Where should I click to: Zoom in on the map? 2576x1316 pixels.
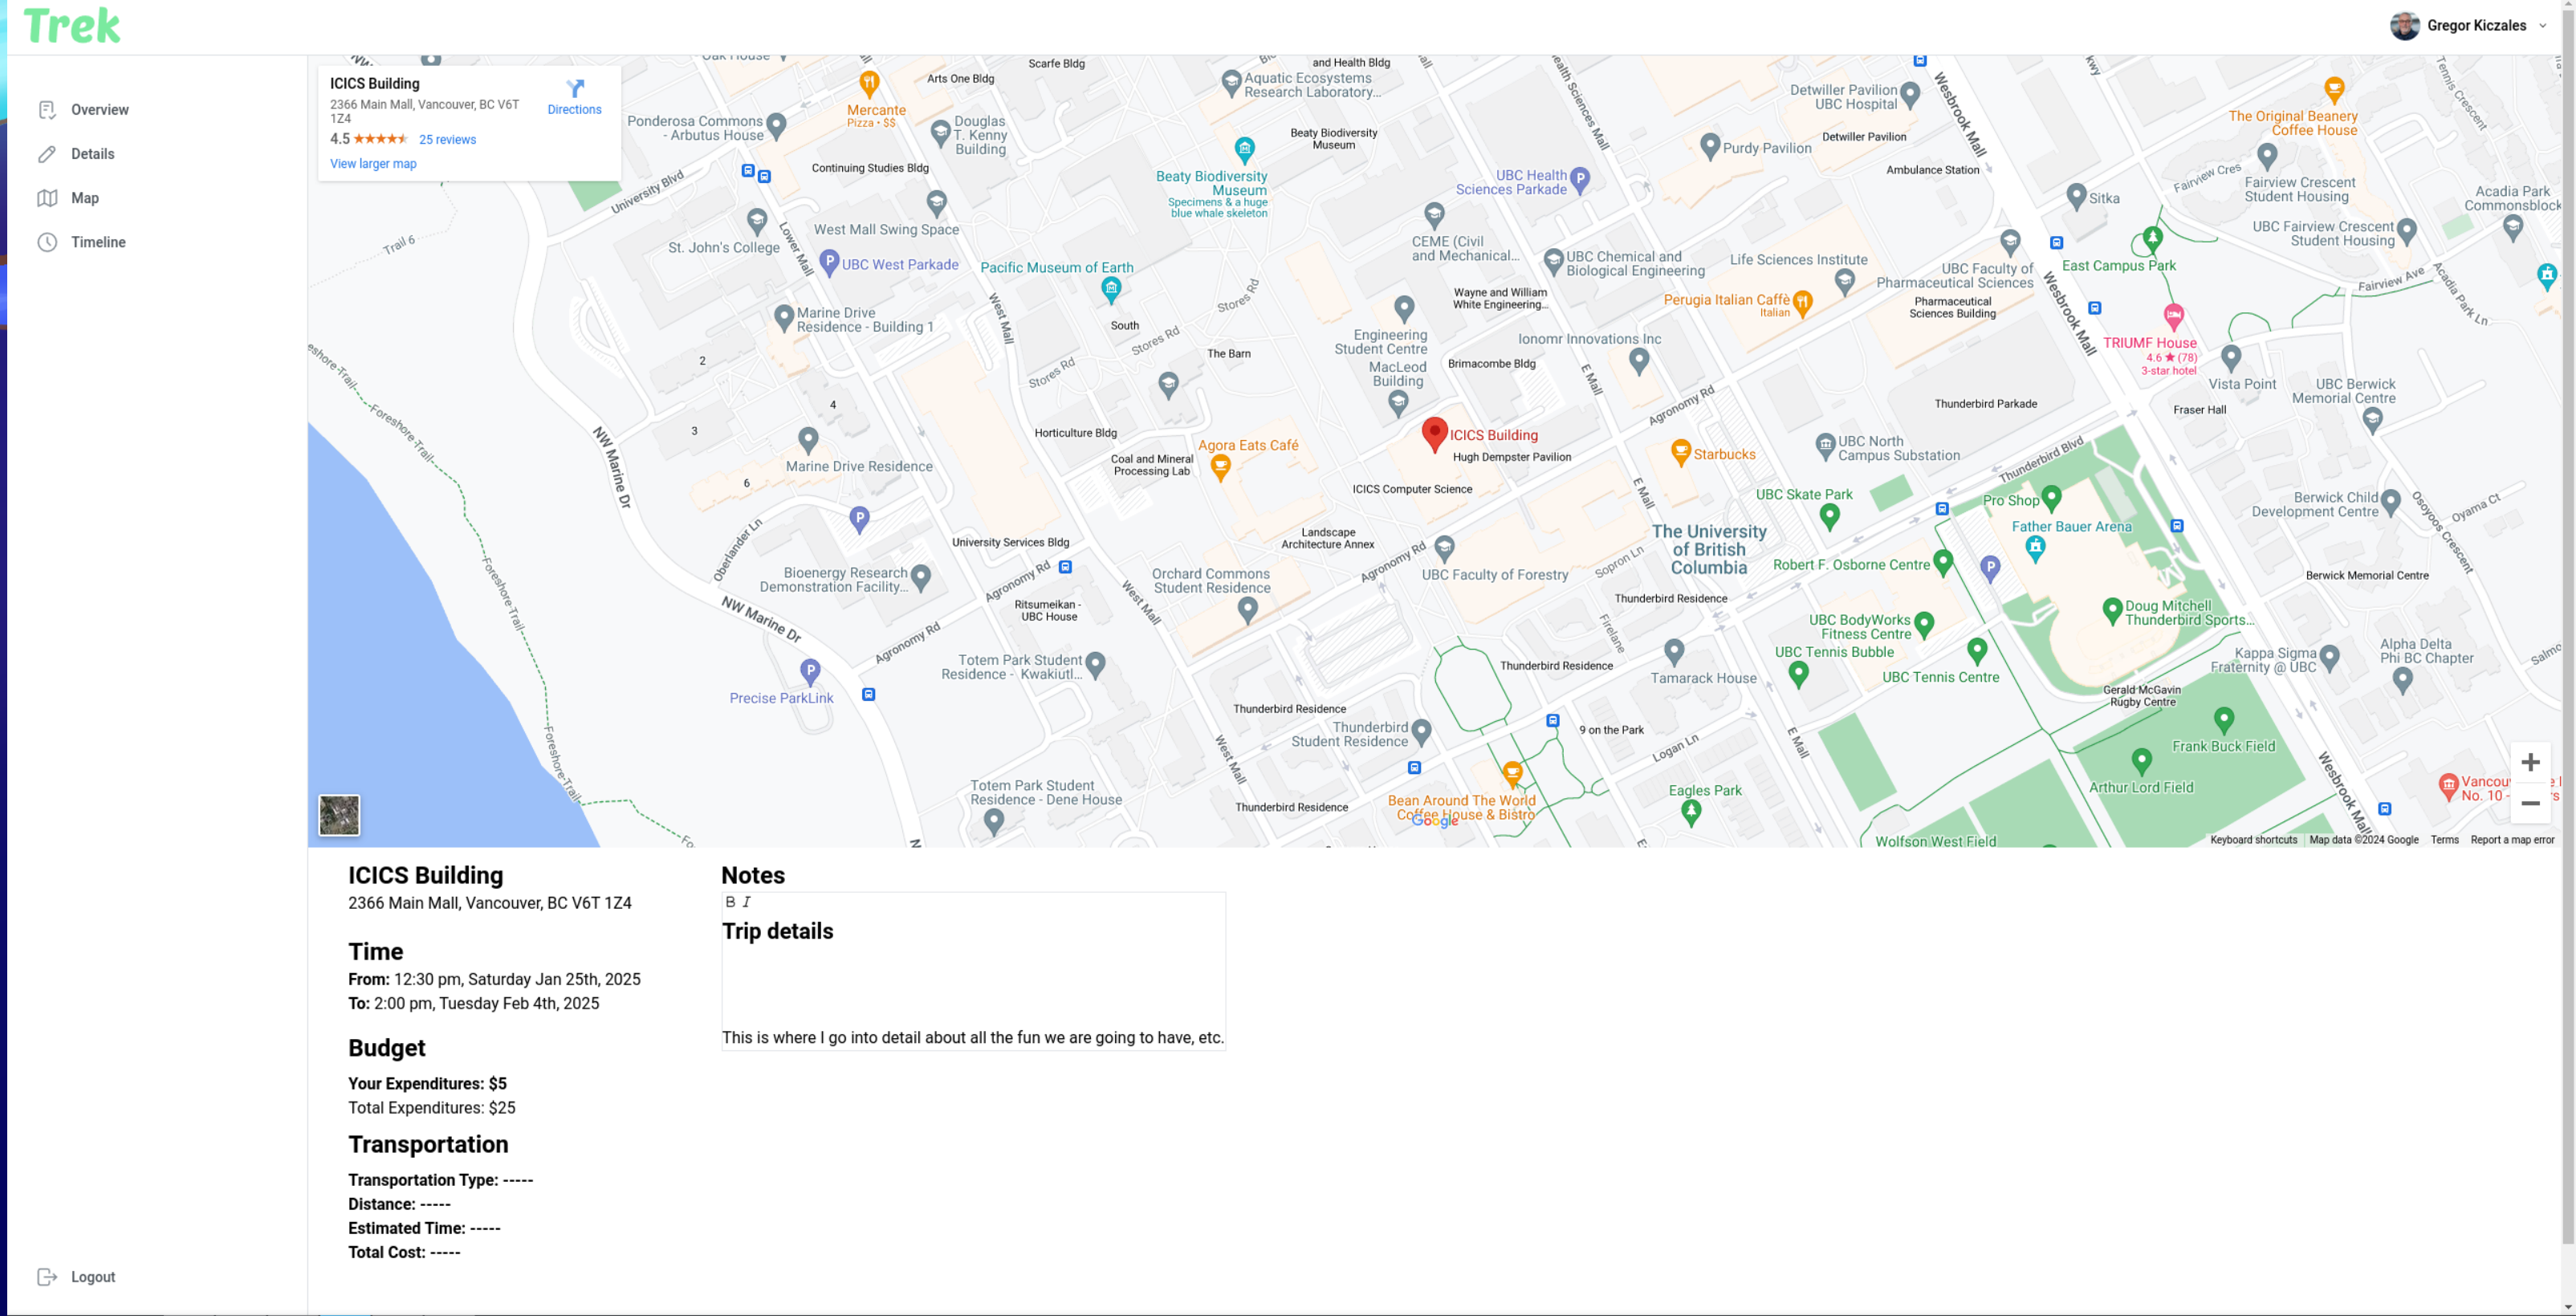click(x=2530, y=763)
